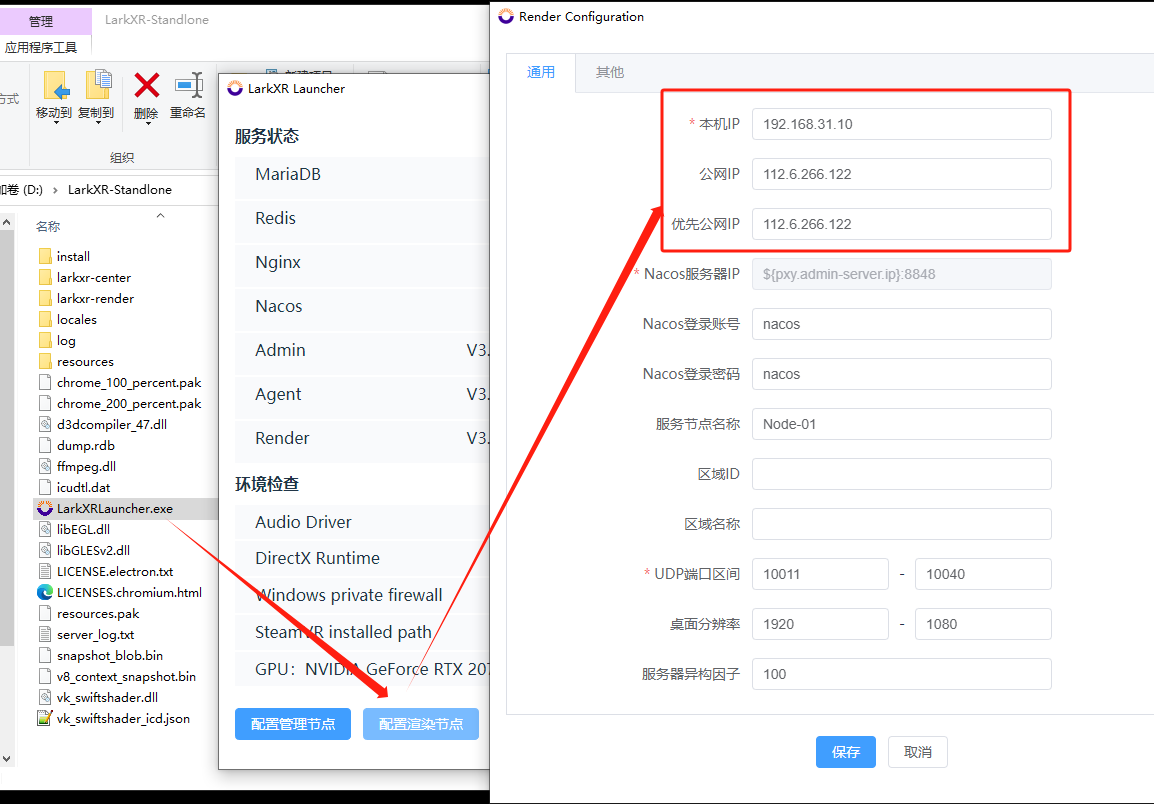Viewport: 1154px width, 804px height.
Task: Click the 服务节点名称 field with Node-01
Action: click(901, 424)
